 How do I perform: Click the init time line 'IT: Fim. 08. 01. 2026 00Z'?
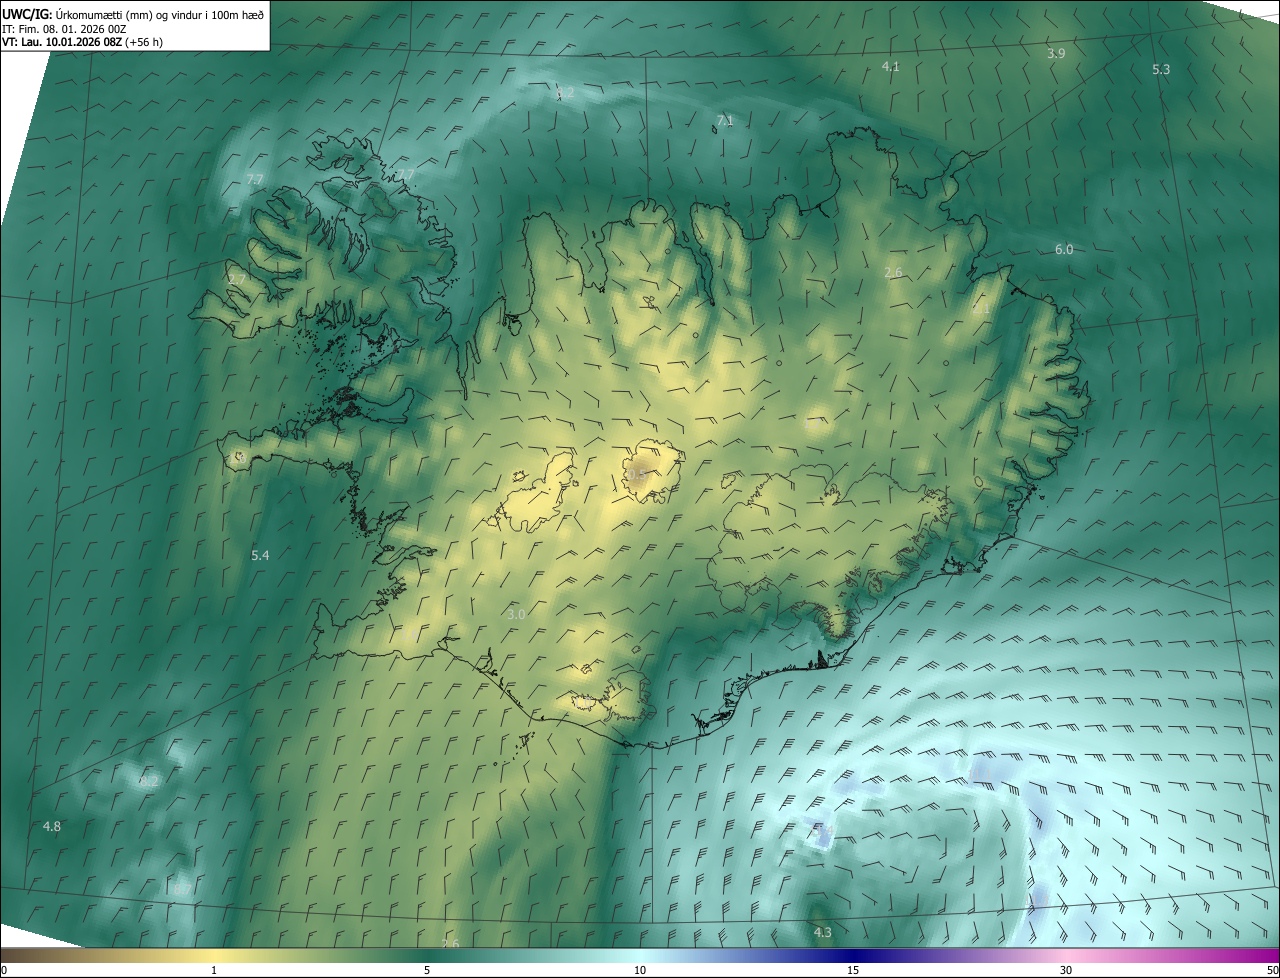[66, 28]
